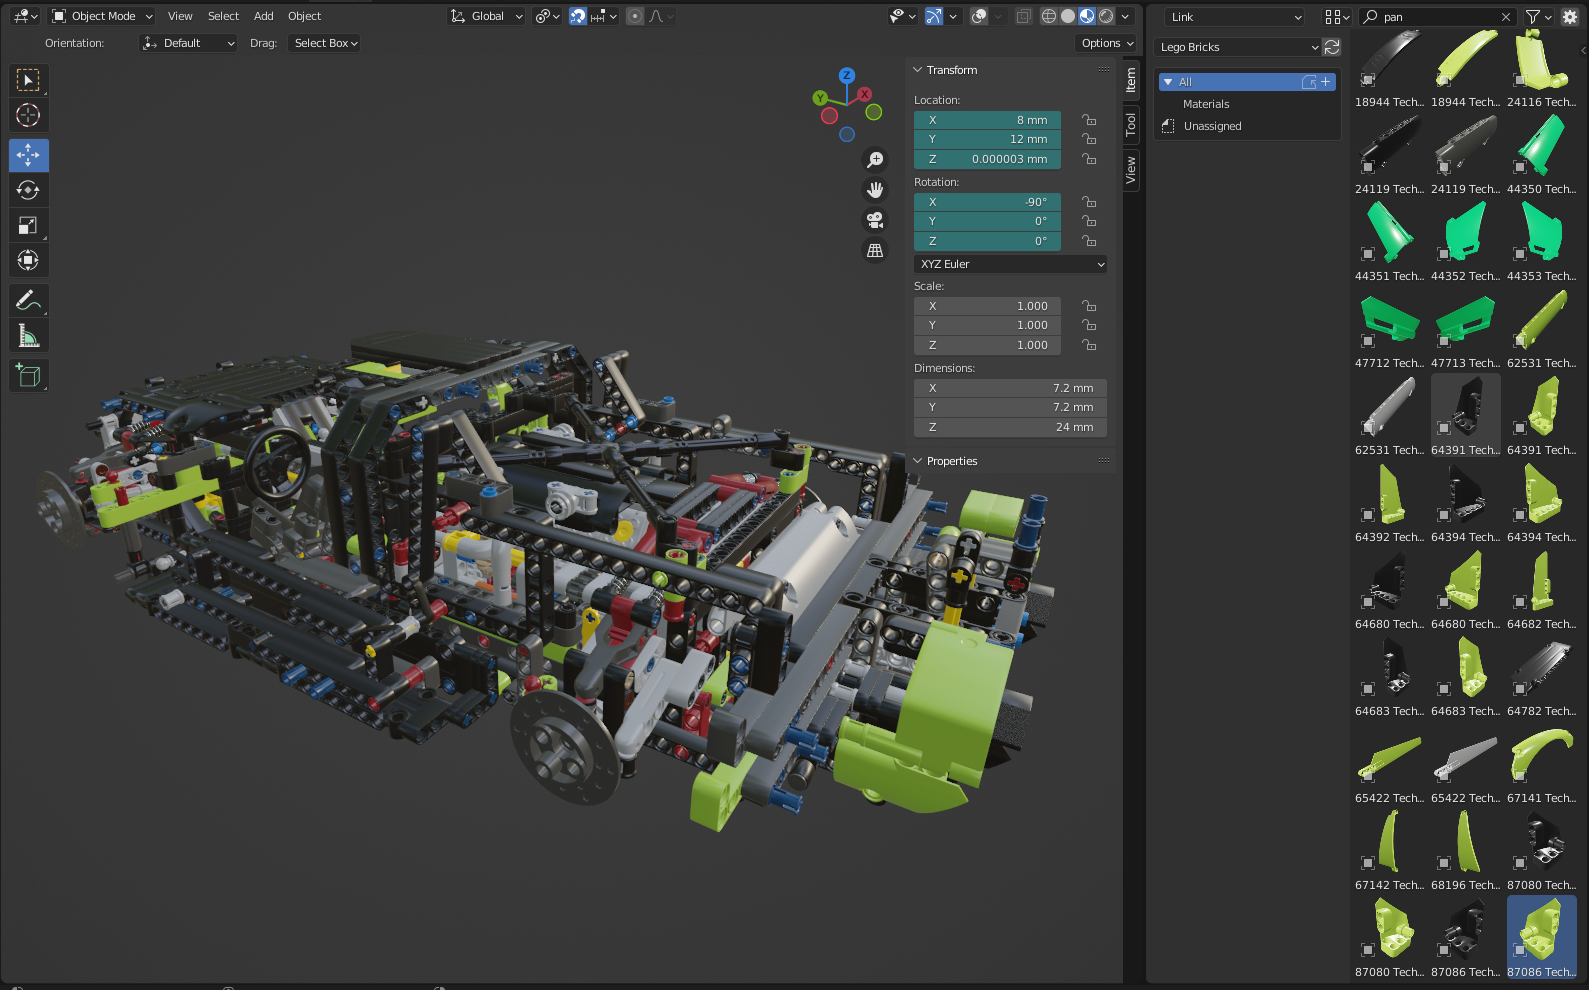Viewport: 1589px width, 990px height.
Task: Activate the Rotate tool
Action: (28, 190)
